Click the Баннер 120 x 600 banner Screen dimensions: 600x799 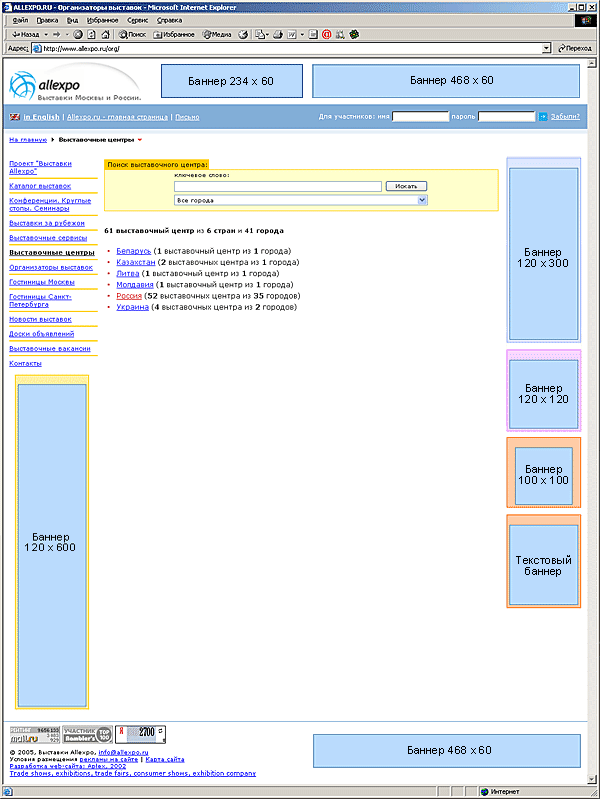pos(52,544)
